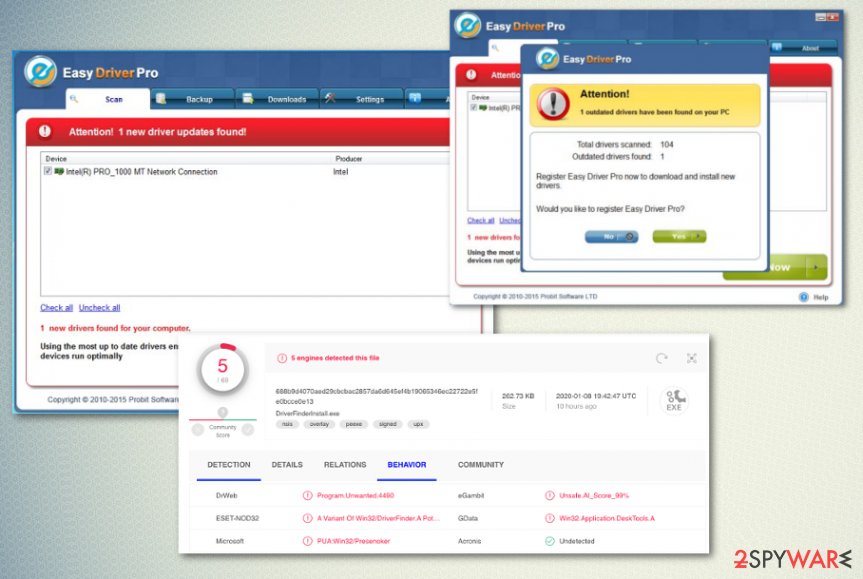Click the community score upvote icon
The height and width of the screenshot is (579, 863).
tap(248, 430)
